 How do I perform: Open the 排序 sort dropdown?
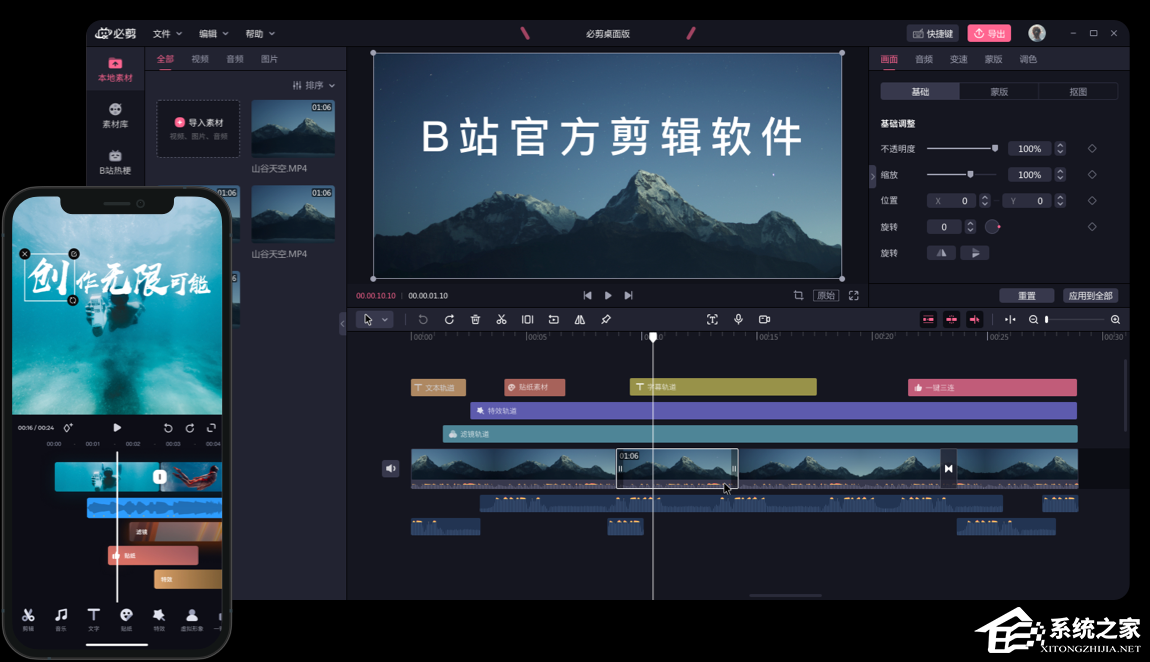pyautogui.click(x=314, y=85)
